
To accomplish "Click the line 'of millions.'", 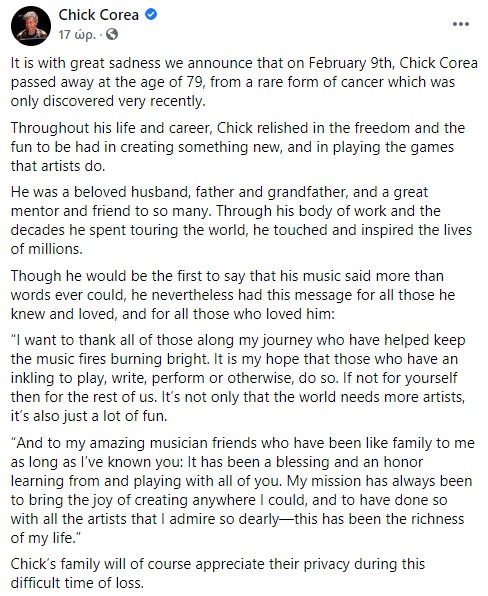I will tap(46, 249).
